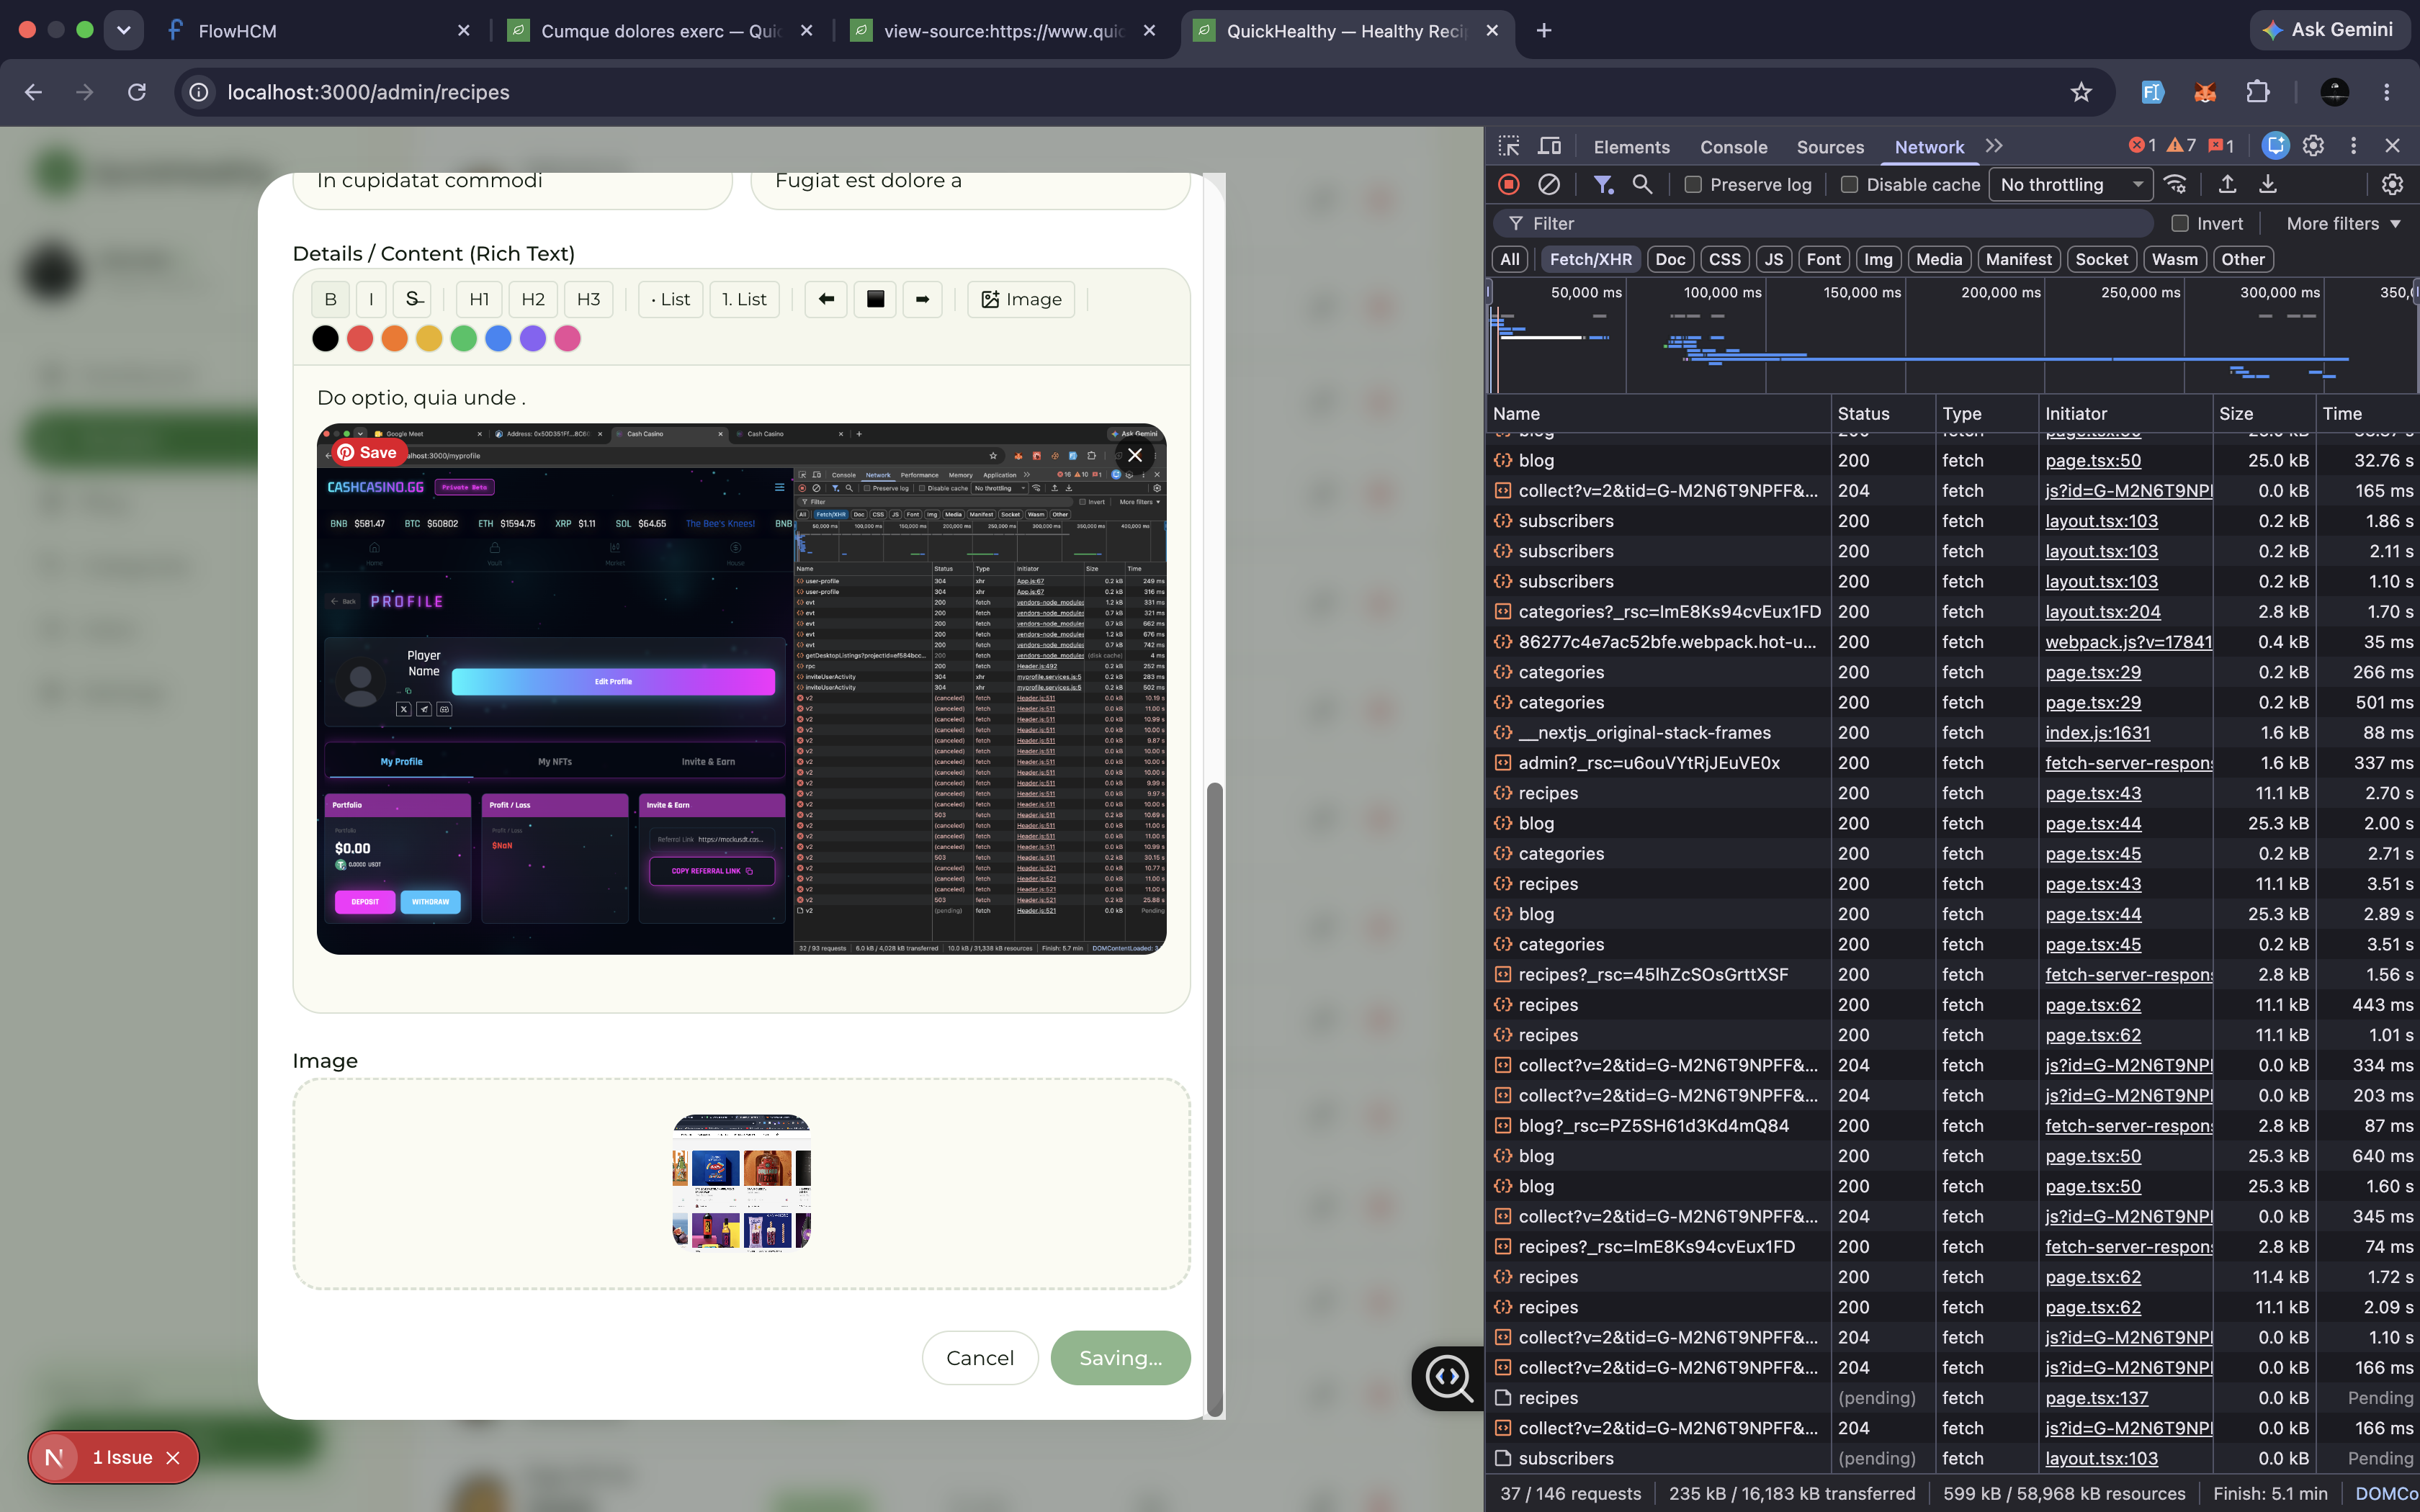Insert an image in rich text editor
The height and width of the screenshot is (1512, 2420).
(x=1021, y=299)
